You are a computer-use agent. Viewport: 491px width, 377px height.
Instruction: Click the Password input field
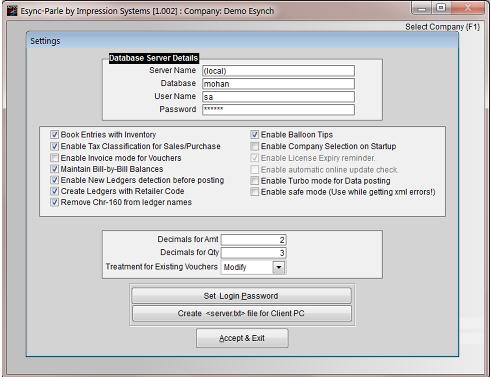click(x=278, y=110)
